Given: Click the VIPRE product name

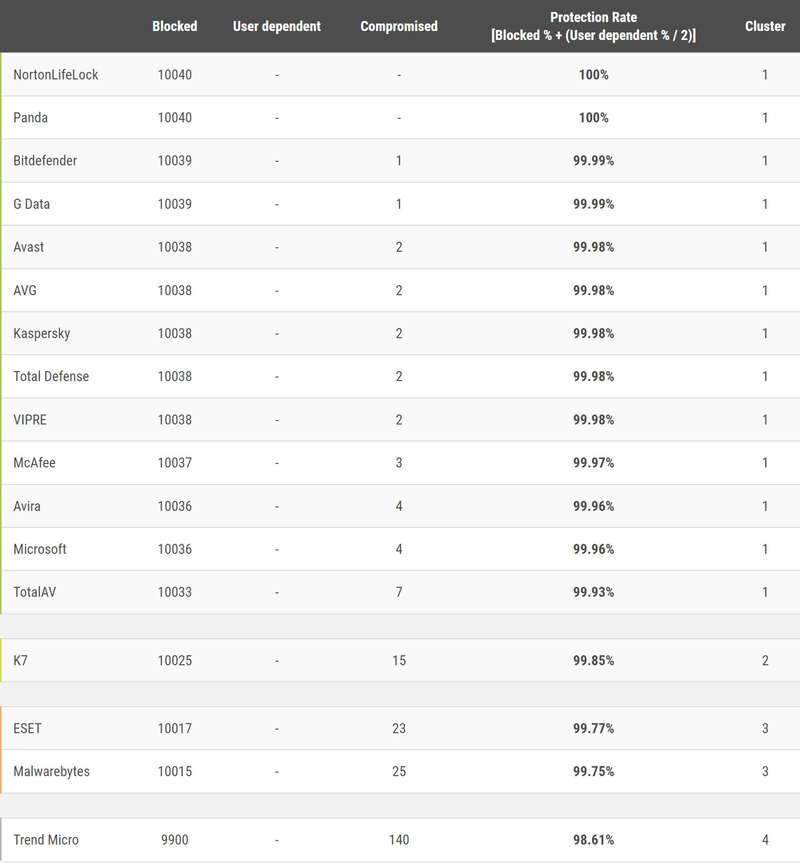Looking at the screenshot, I should tap(30, 420).
